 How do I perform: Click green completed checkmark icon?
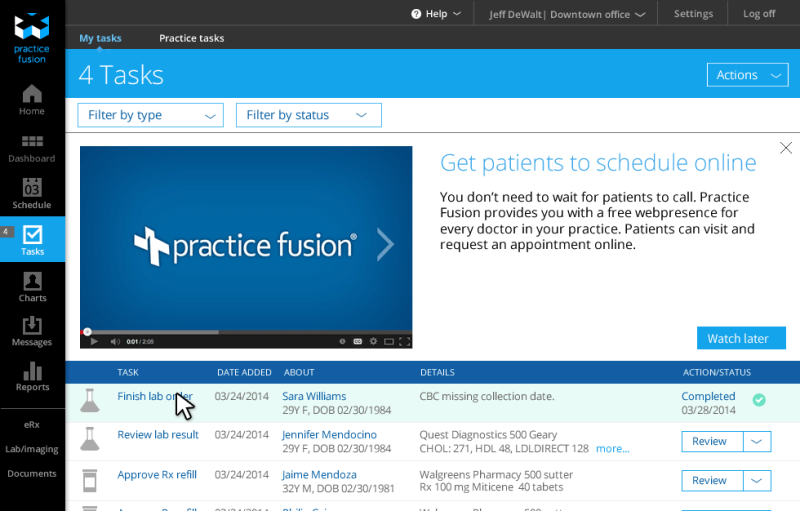(x=759, y=400)
